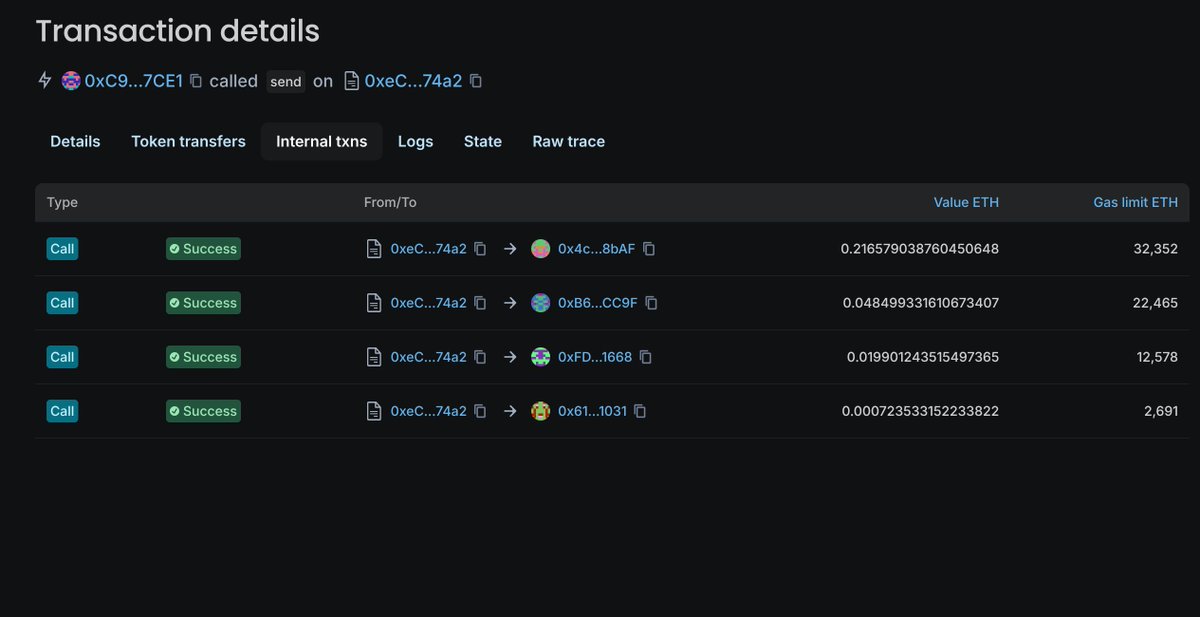Select the value 0.000723533152233822
This screenshot has height=617, width=1200.
point(920,411)
